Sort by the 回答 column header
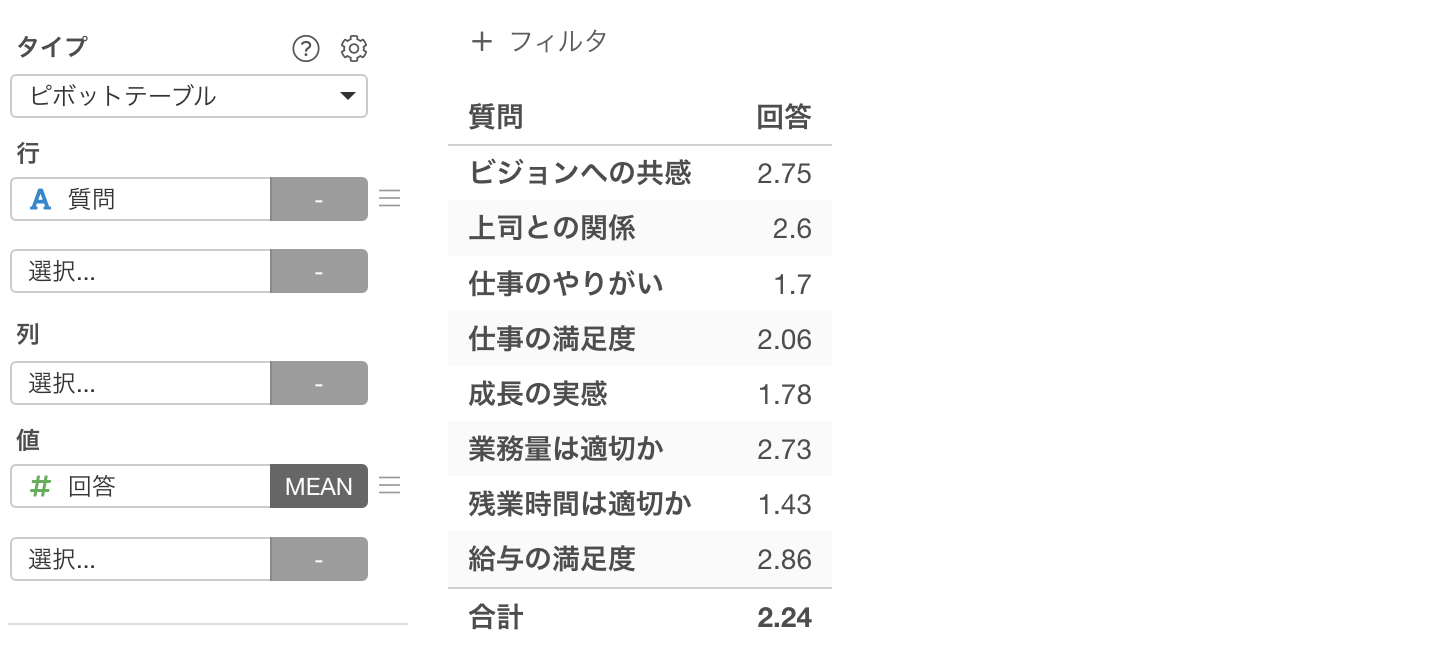Image resolution: width=1450 pixels, height=646 pixels. [784, 118]
